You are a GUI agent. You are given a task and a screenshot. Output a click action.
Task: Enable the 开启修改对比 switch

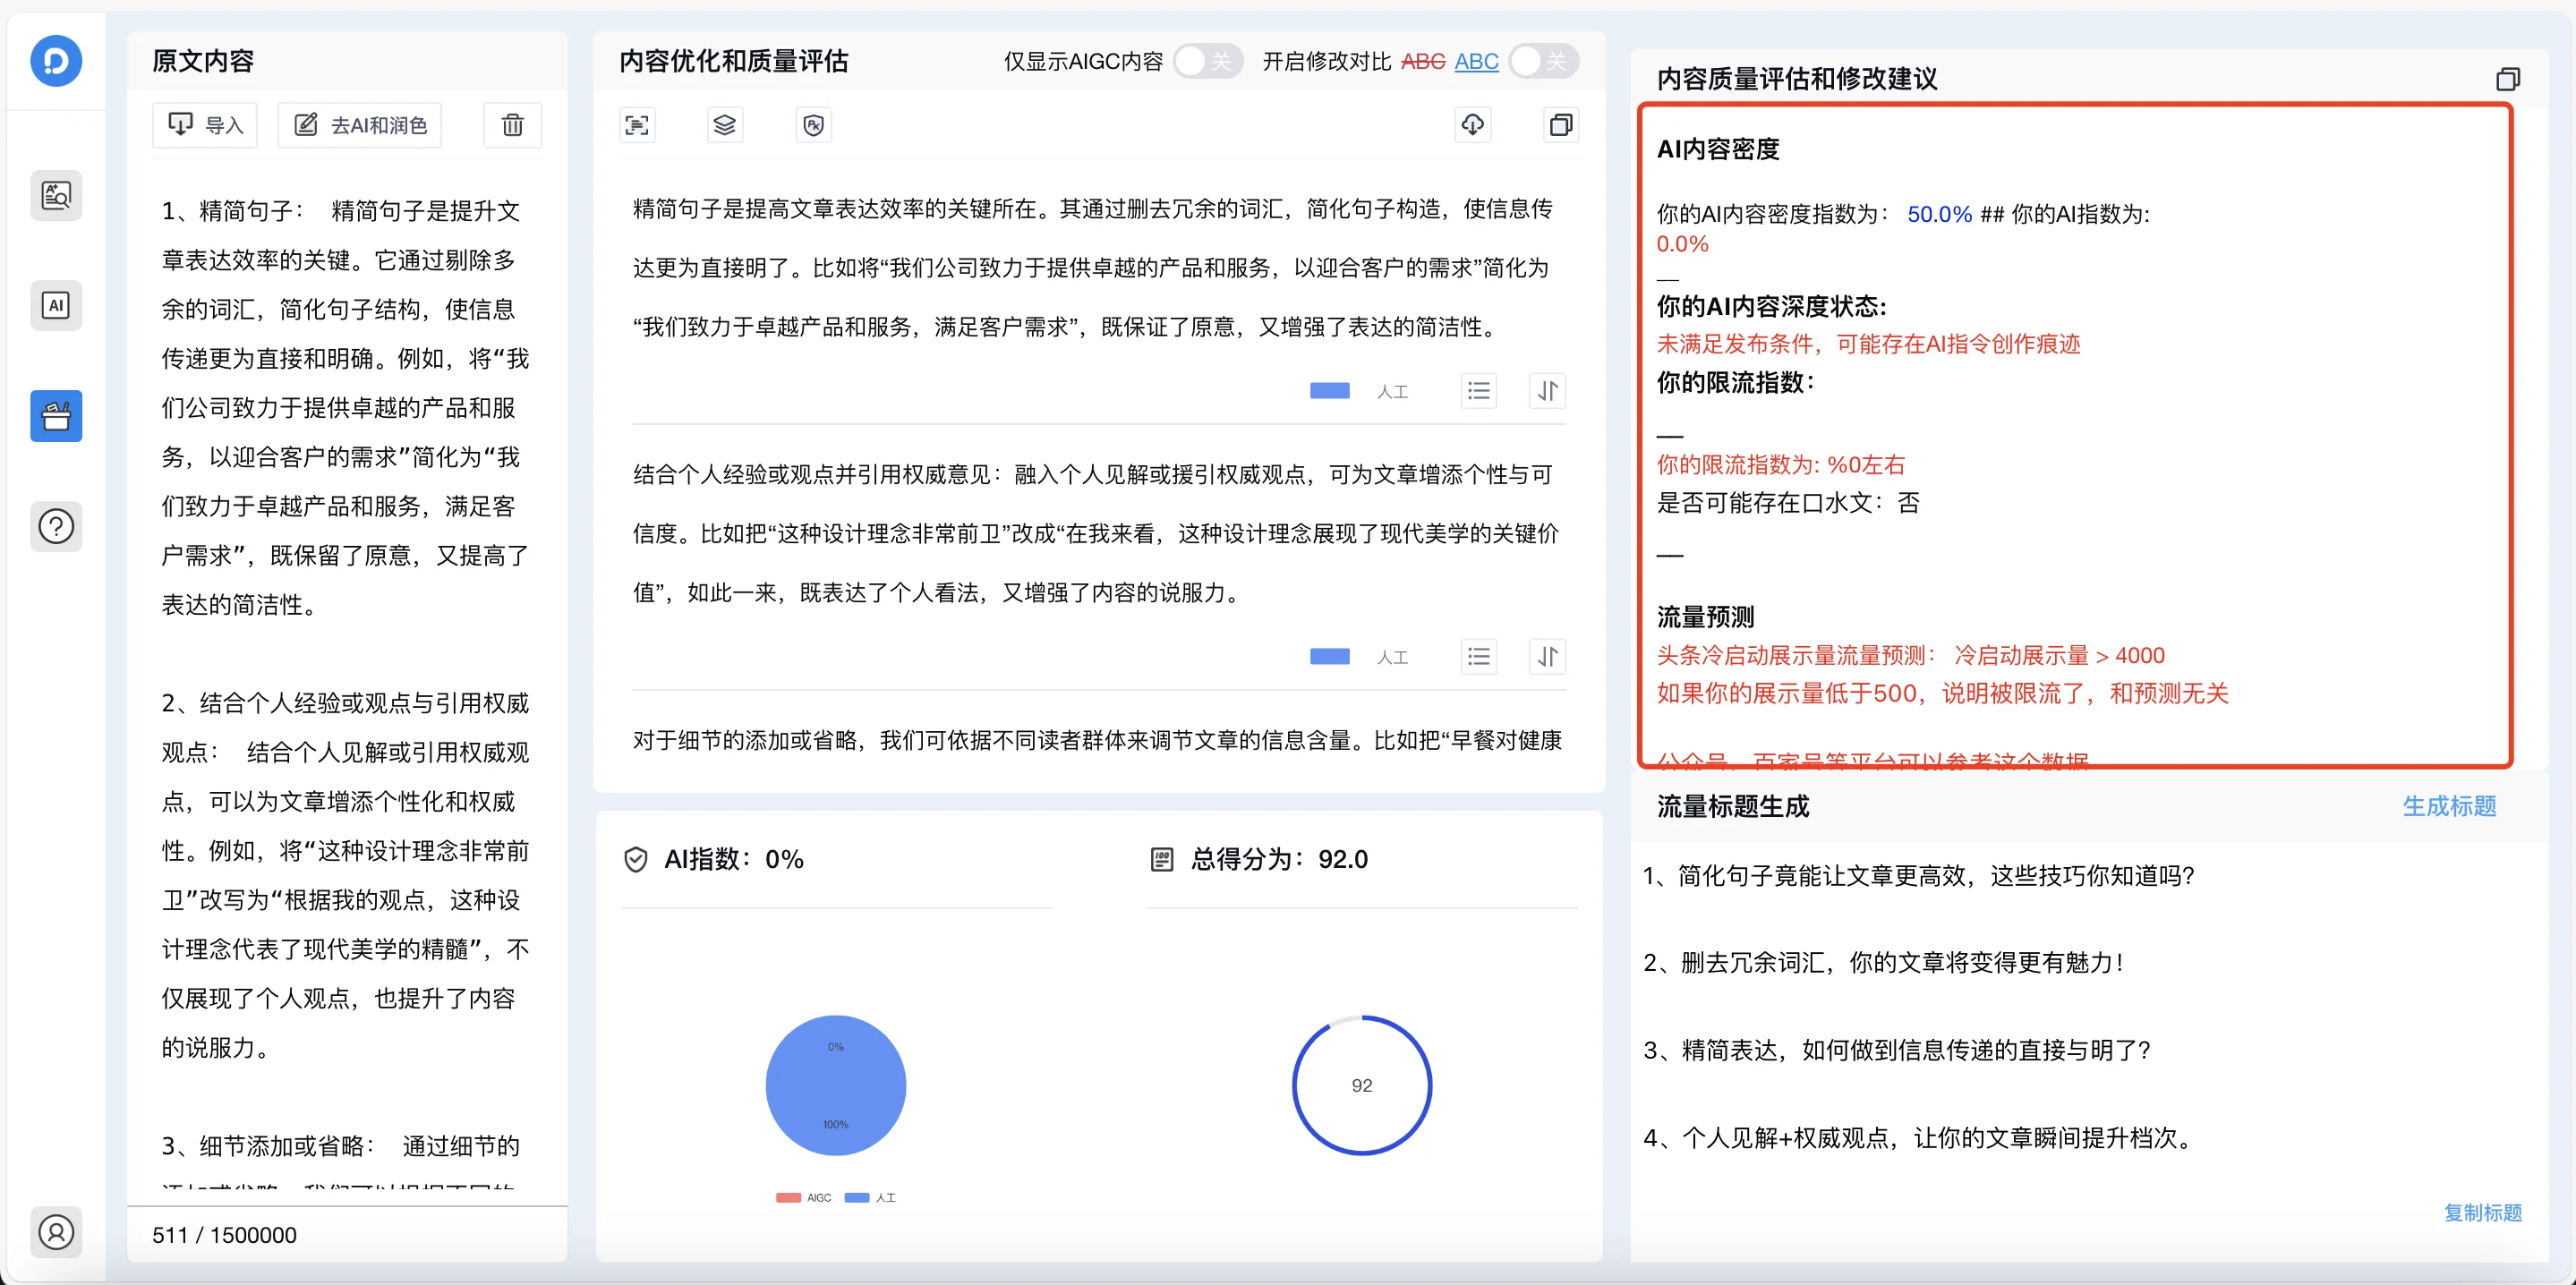(x=1543, y=61)
